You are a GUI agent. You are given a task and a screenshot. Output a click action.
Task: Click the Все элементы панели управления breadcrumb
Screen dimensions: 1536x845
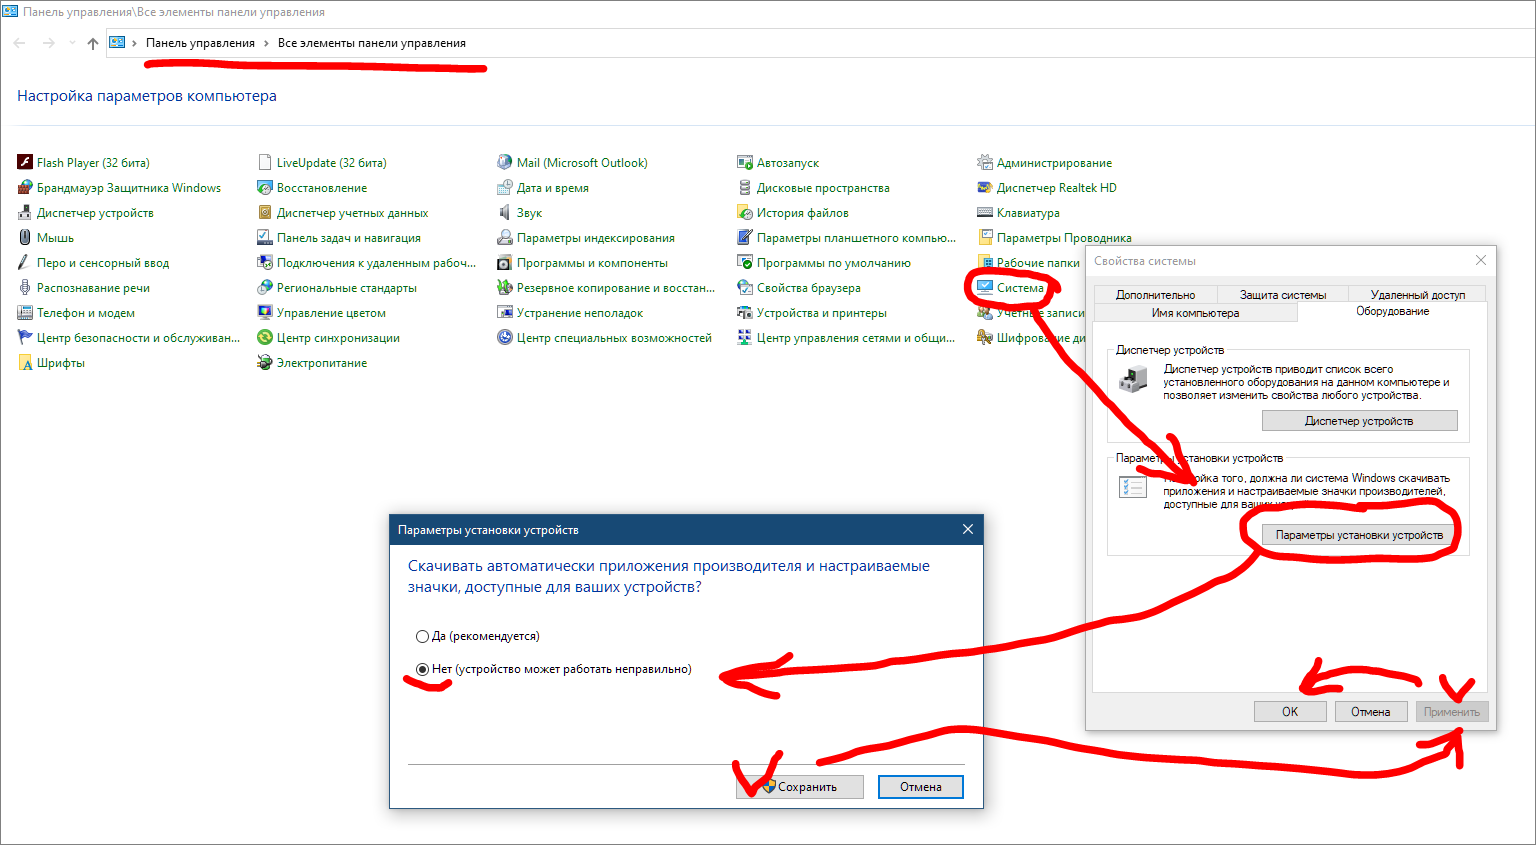(372, 43)
